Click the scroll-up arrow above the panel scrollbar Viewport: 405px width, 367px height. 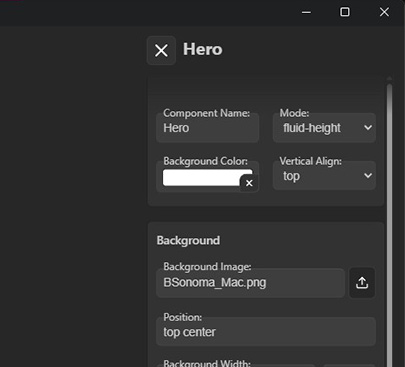pos(389,79)
